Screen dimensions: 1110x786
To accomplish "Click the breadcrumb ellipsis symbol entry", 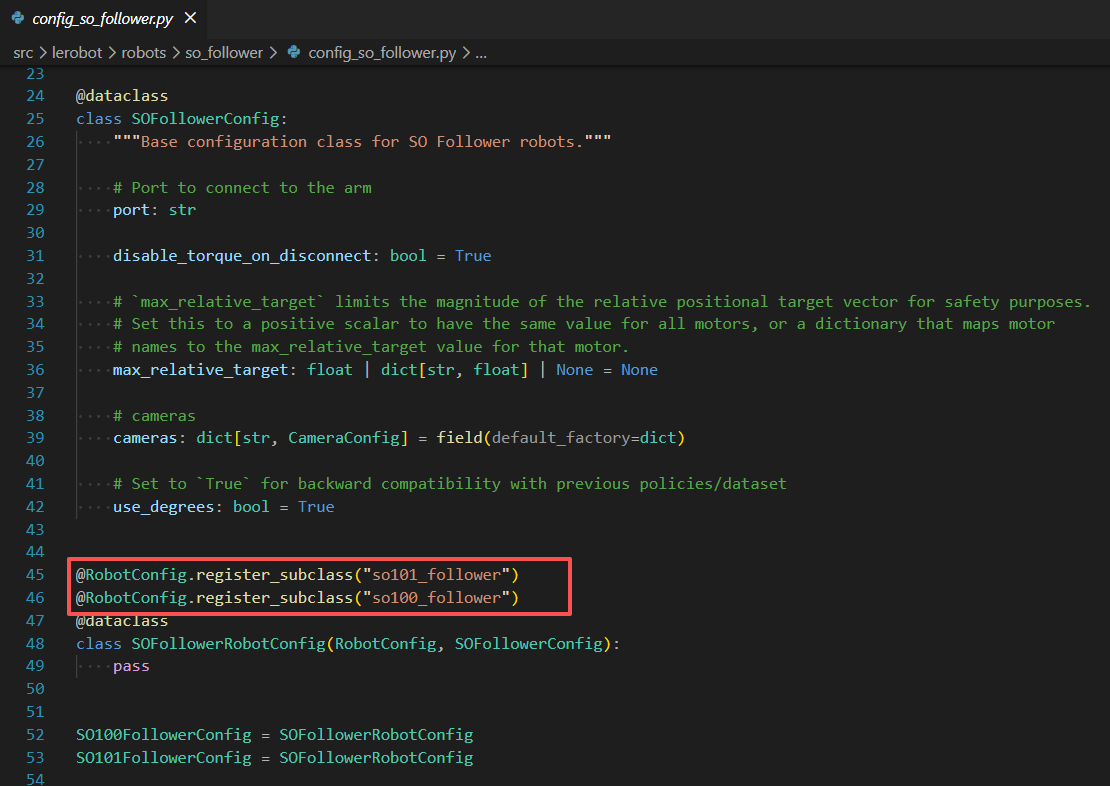I will click(x=481, y=53).
